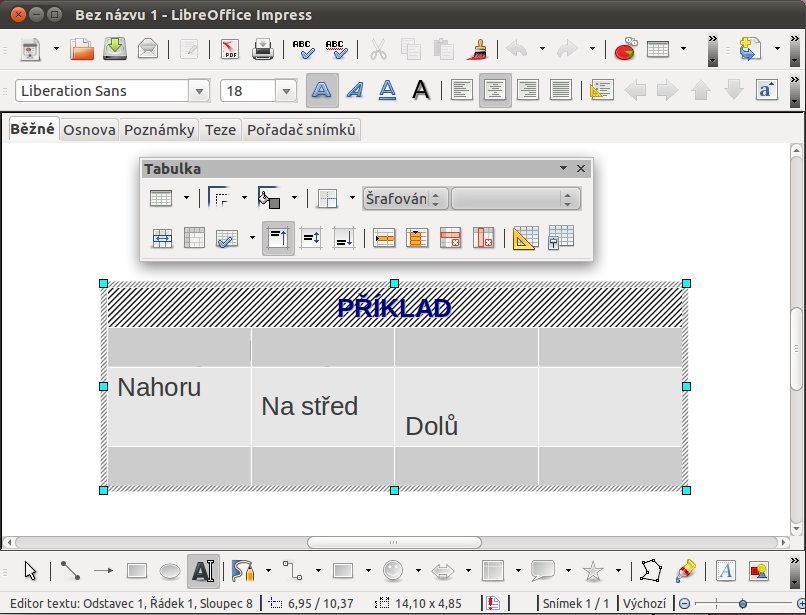Open a file with the folder icon
Viewport: 806px width, 615px height.
(82, 49)
